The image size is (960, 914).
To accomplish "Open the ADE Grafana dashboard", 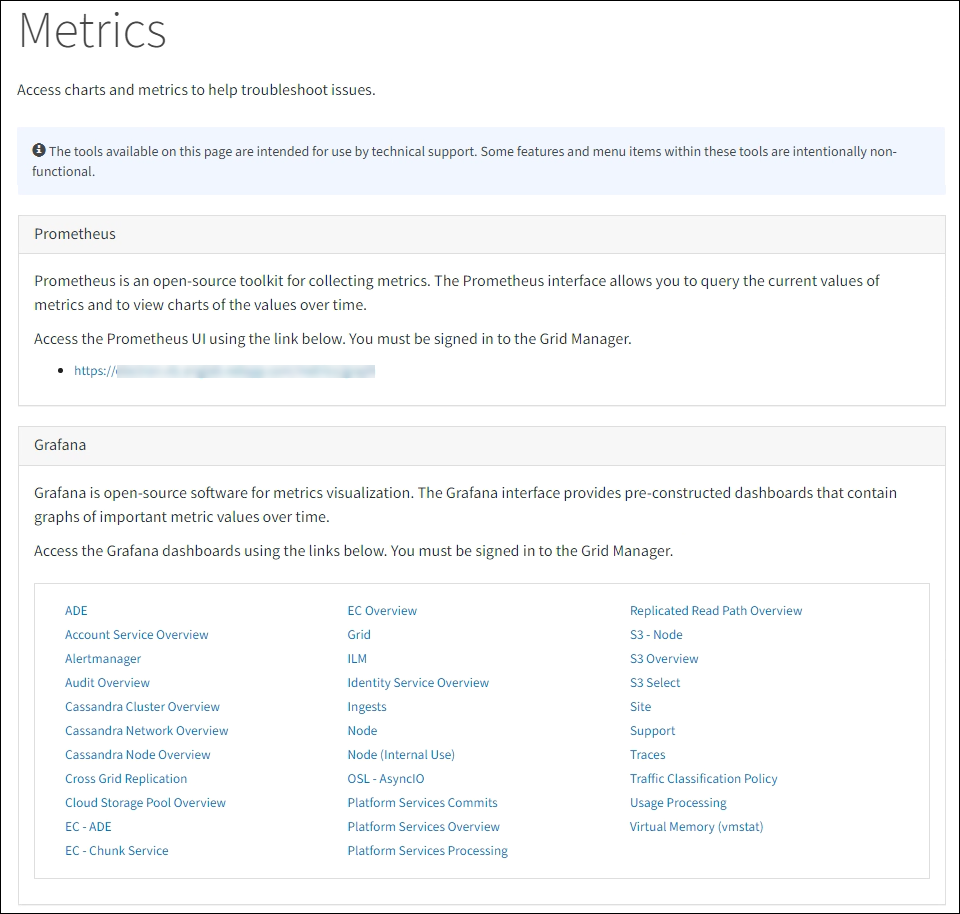I will click(76, 611).
